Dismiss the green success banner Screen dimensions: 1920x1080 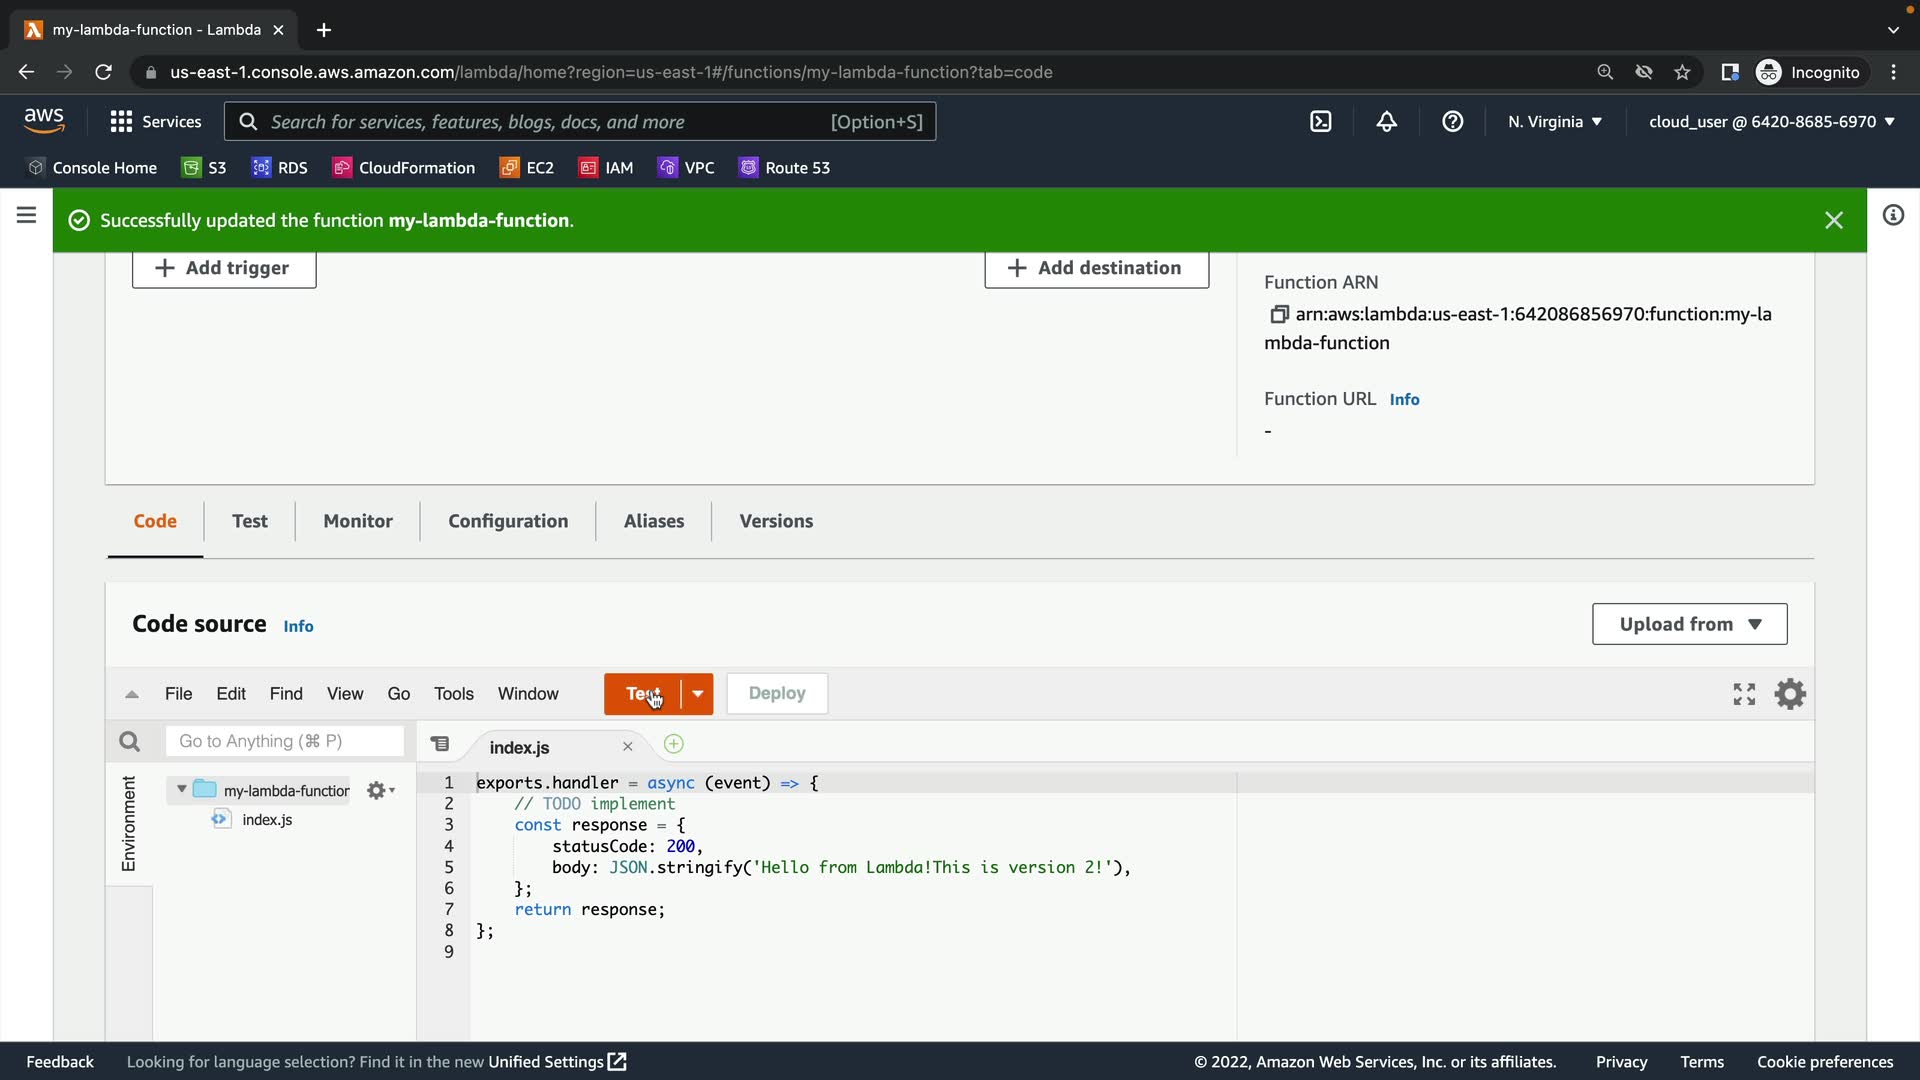tap(1833, 220)
